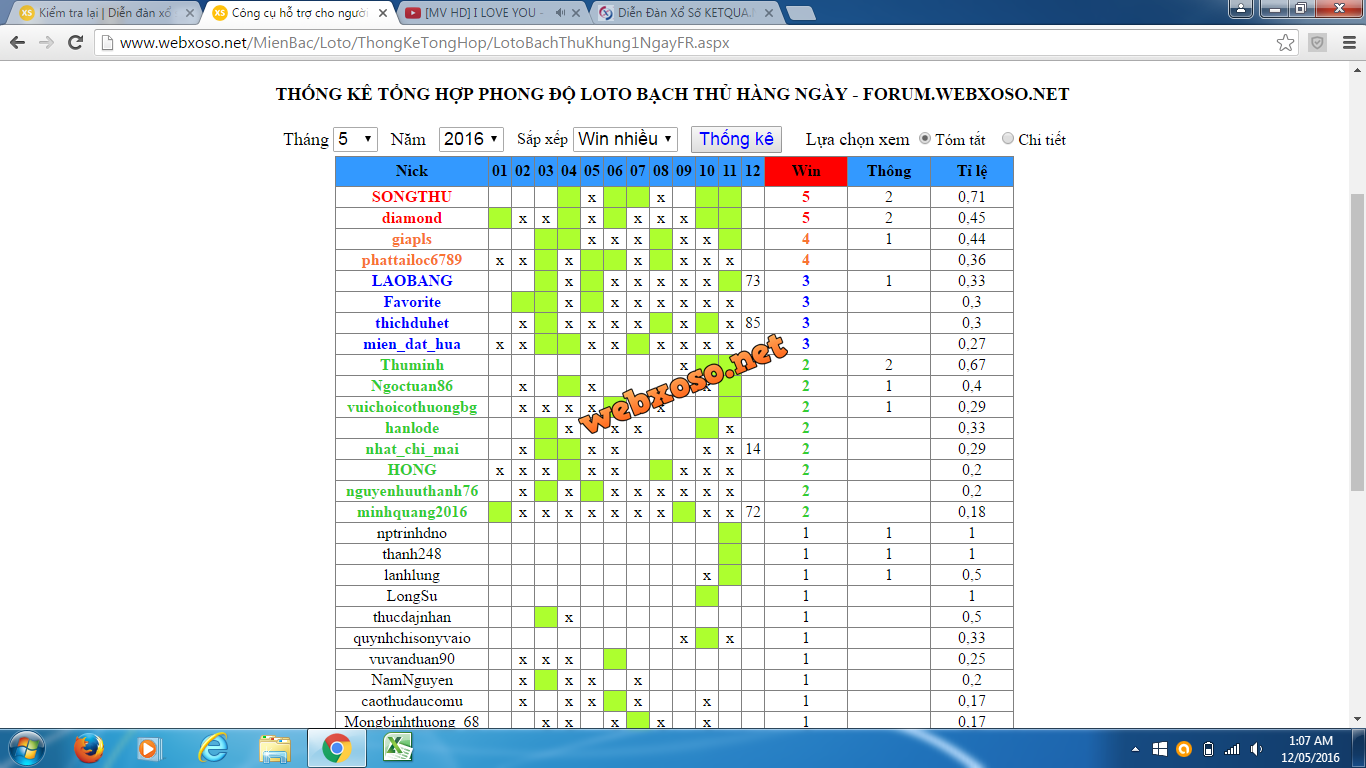Select the Tóm tắt radio button

coord(924,139)
